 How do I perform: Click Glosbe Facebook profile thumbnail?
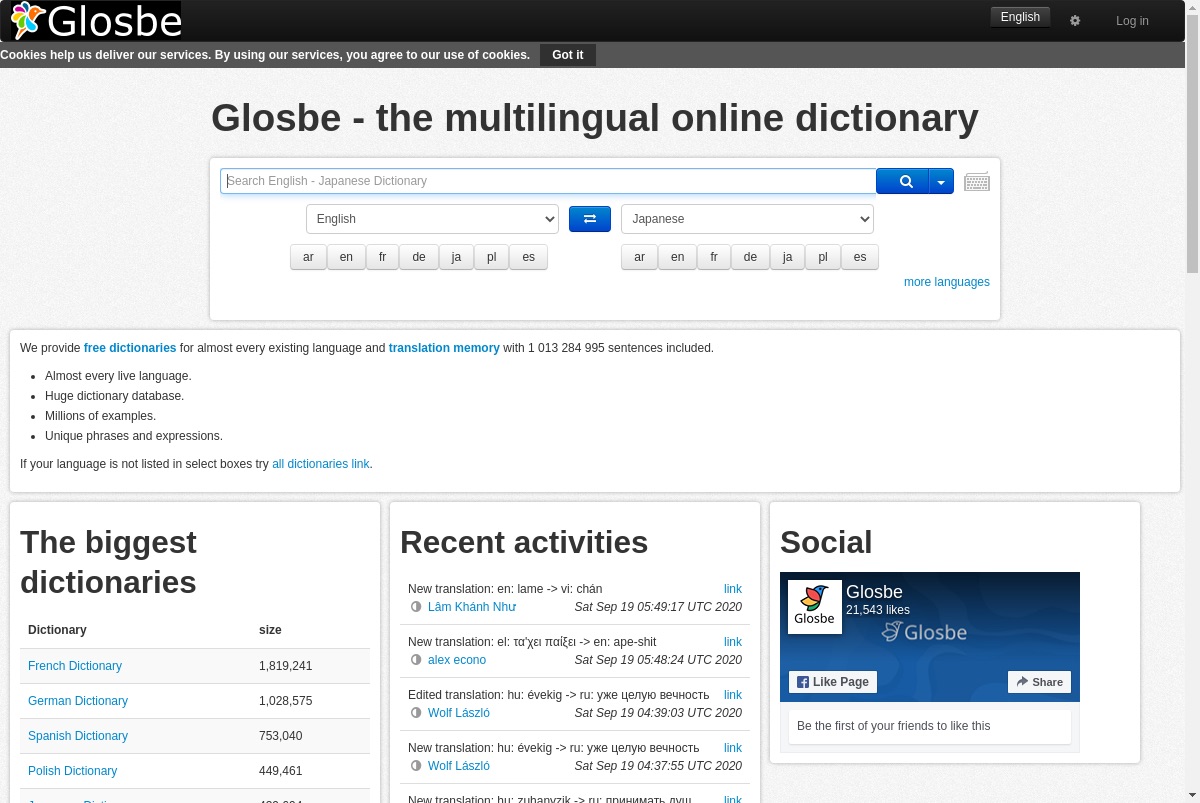tap(814, 606)
